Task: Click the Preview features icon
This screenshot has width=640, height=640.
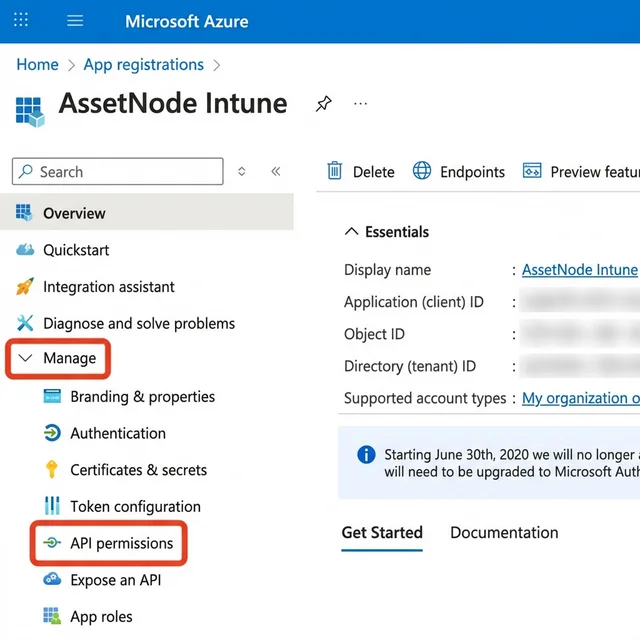Action: click(532, 171)
